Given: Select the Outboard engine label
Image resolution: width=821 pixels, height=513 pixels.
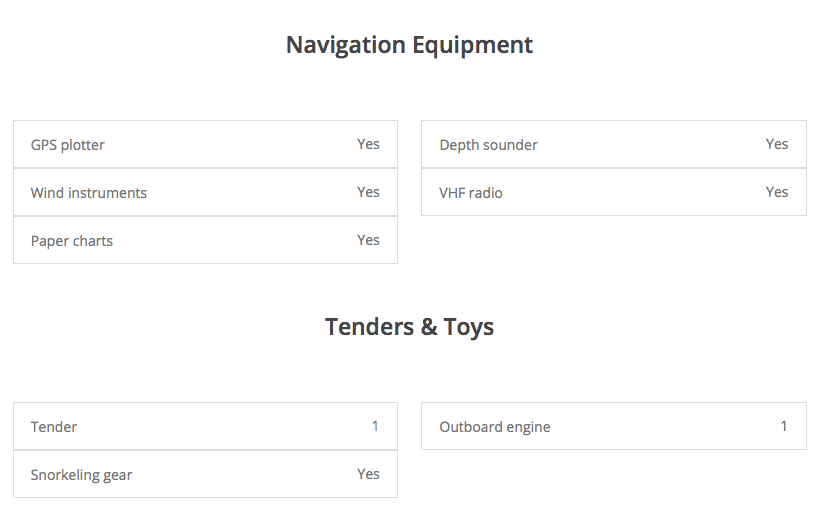Looking at the screenshot, I should coord(495,427).
